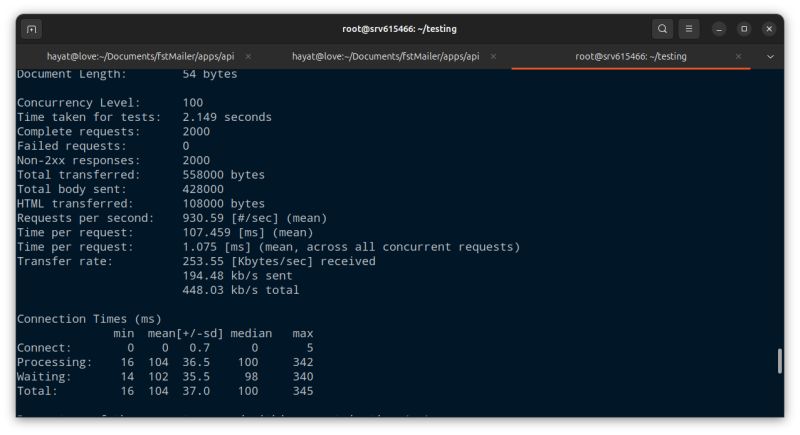Click the 'Failed requests' output line
Viewport: 800px width, 435px height.
(x=103, y=146)
